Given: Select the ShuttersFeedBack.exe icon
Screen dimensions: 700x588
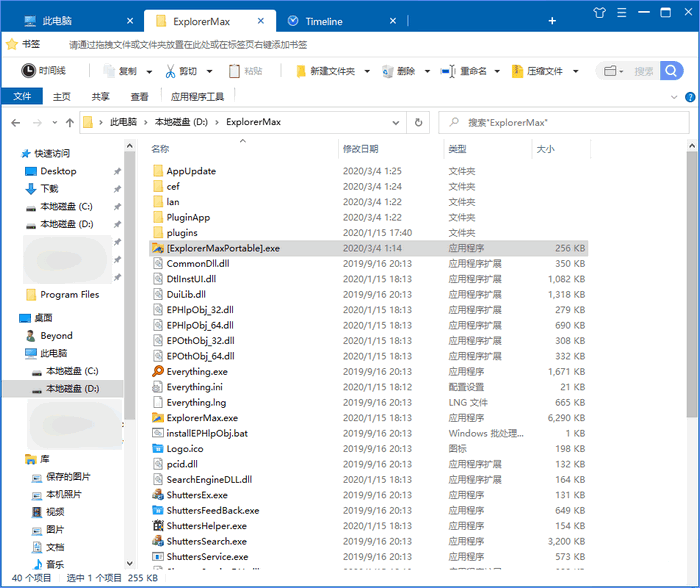Looking at the screenshot, I should [158, 510].
